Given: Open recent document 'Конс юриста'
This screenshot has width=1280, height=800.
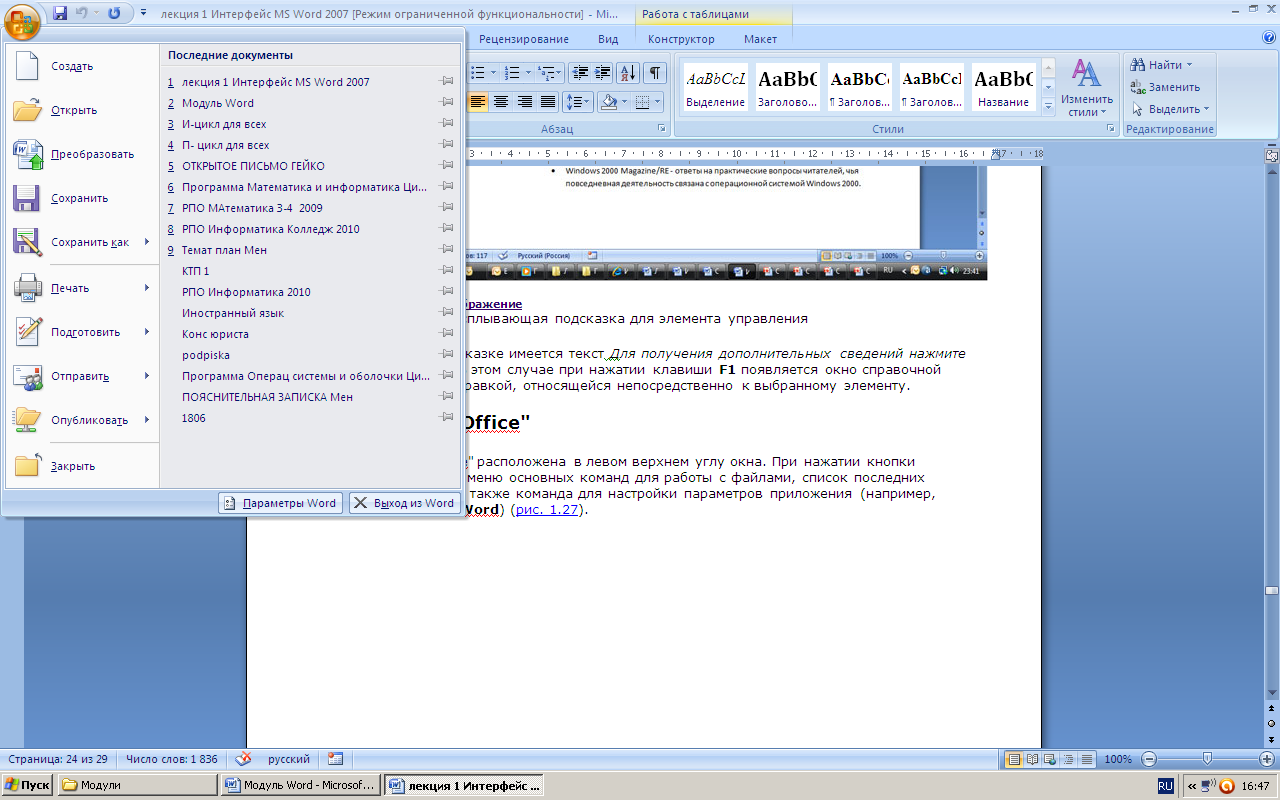Looking at the screenshot, I should [x=215, y=334].
